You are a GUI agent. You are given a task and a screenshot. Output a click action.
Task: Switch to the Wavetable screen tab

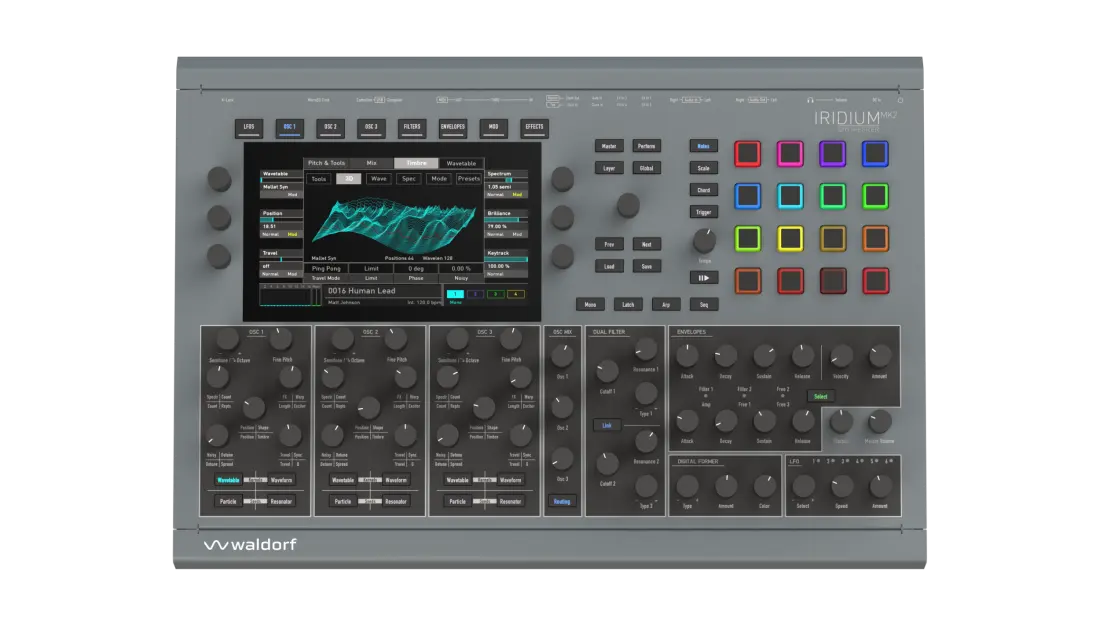click(461, 163)
